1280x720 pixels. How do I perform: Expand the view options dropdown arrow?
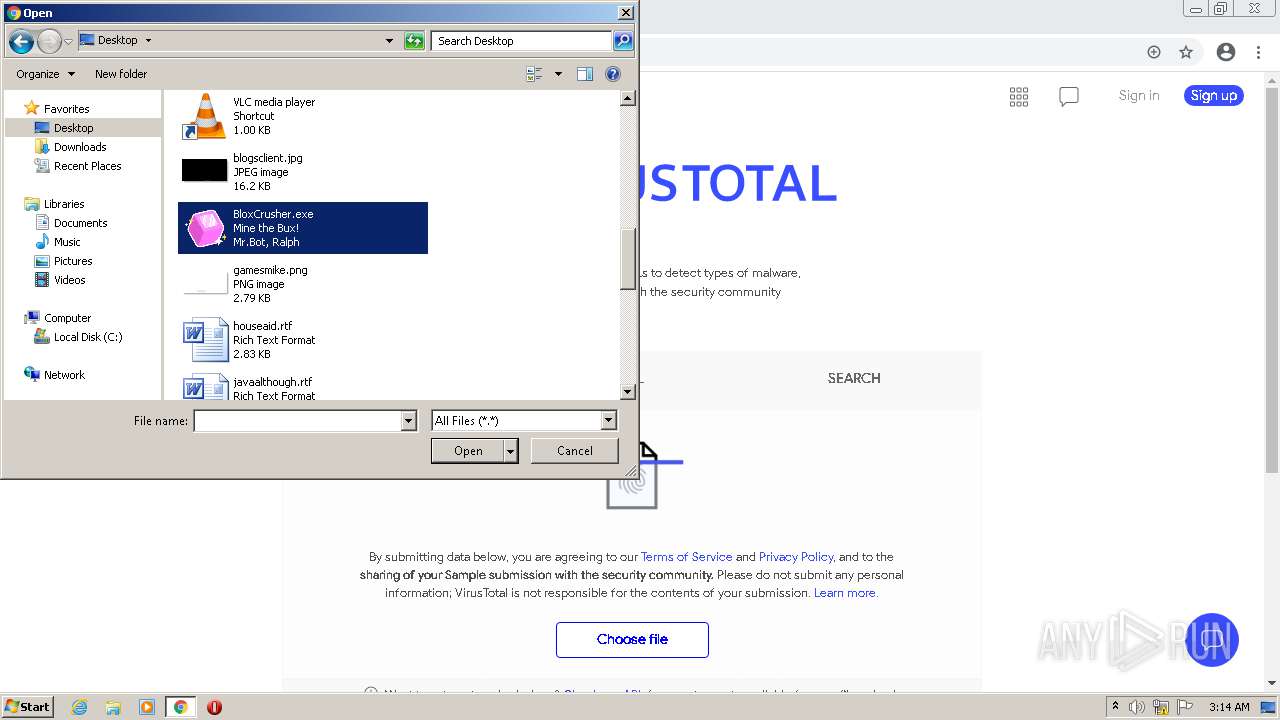[558, 74]
